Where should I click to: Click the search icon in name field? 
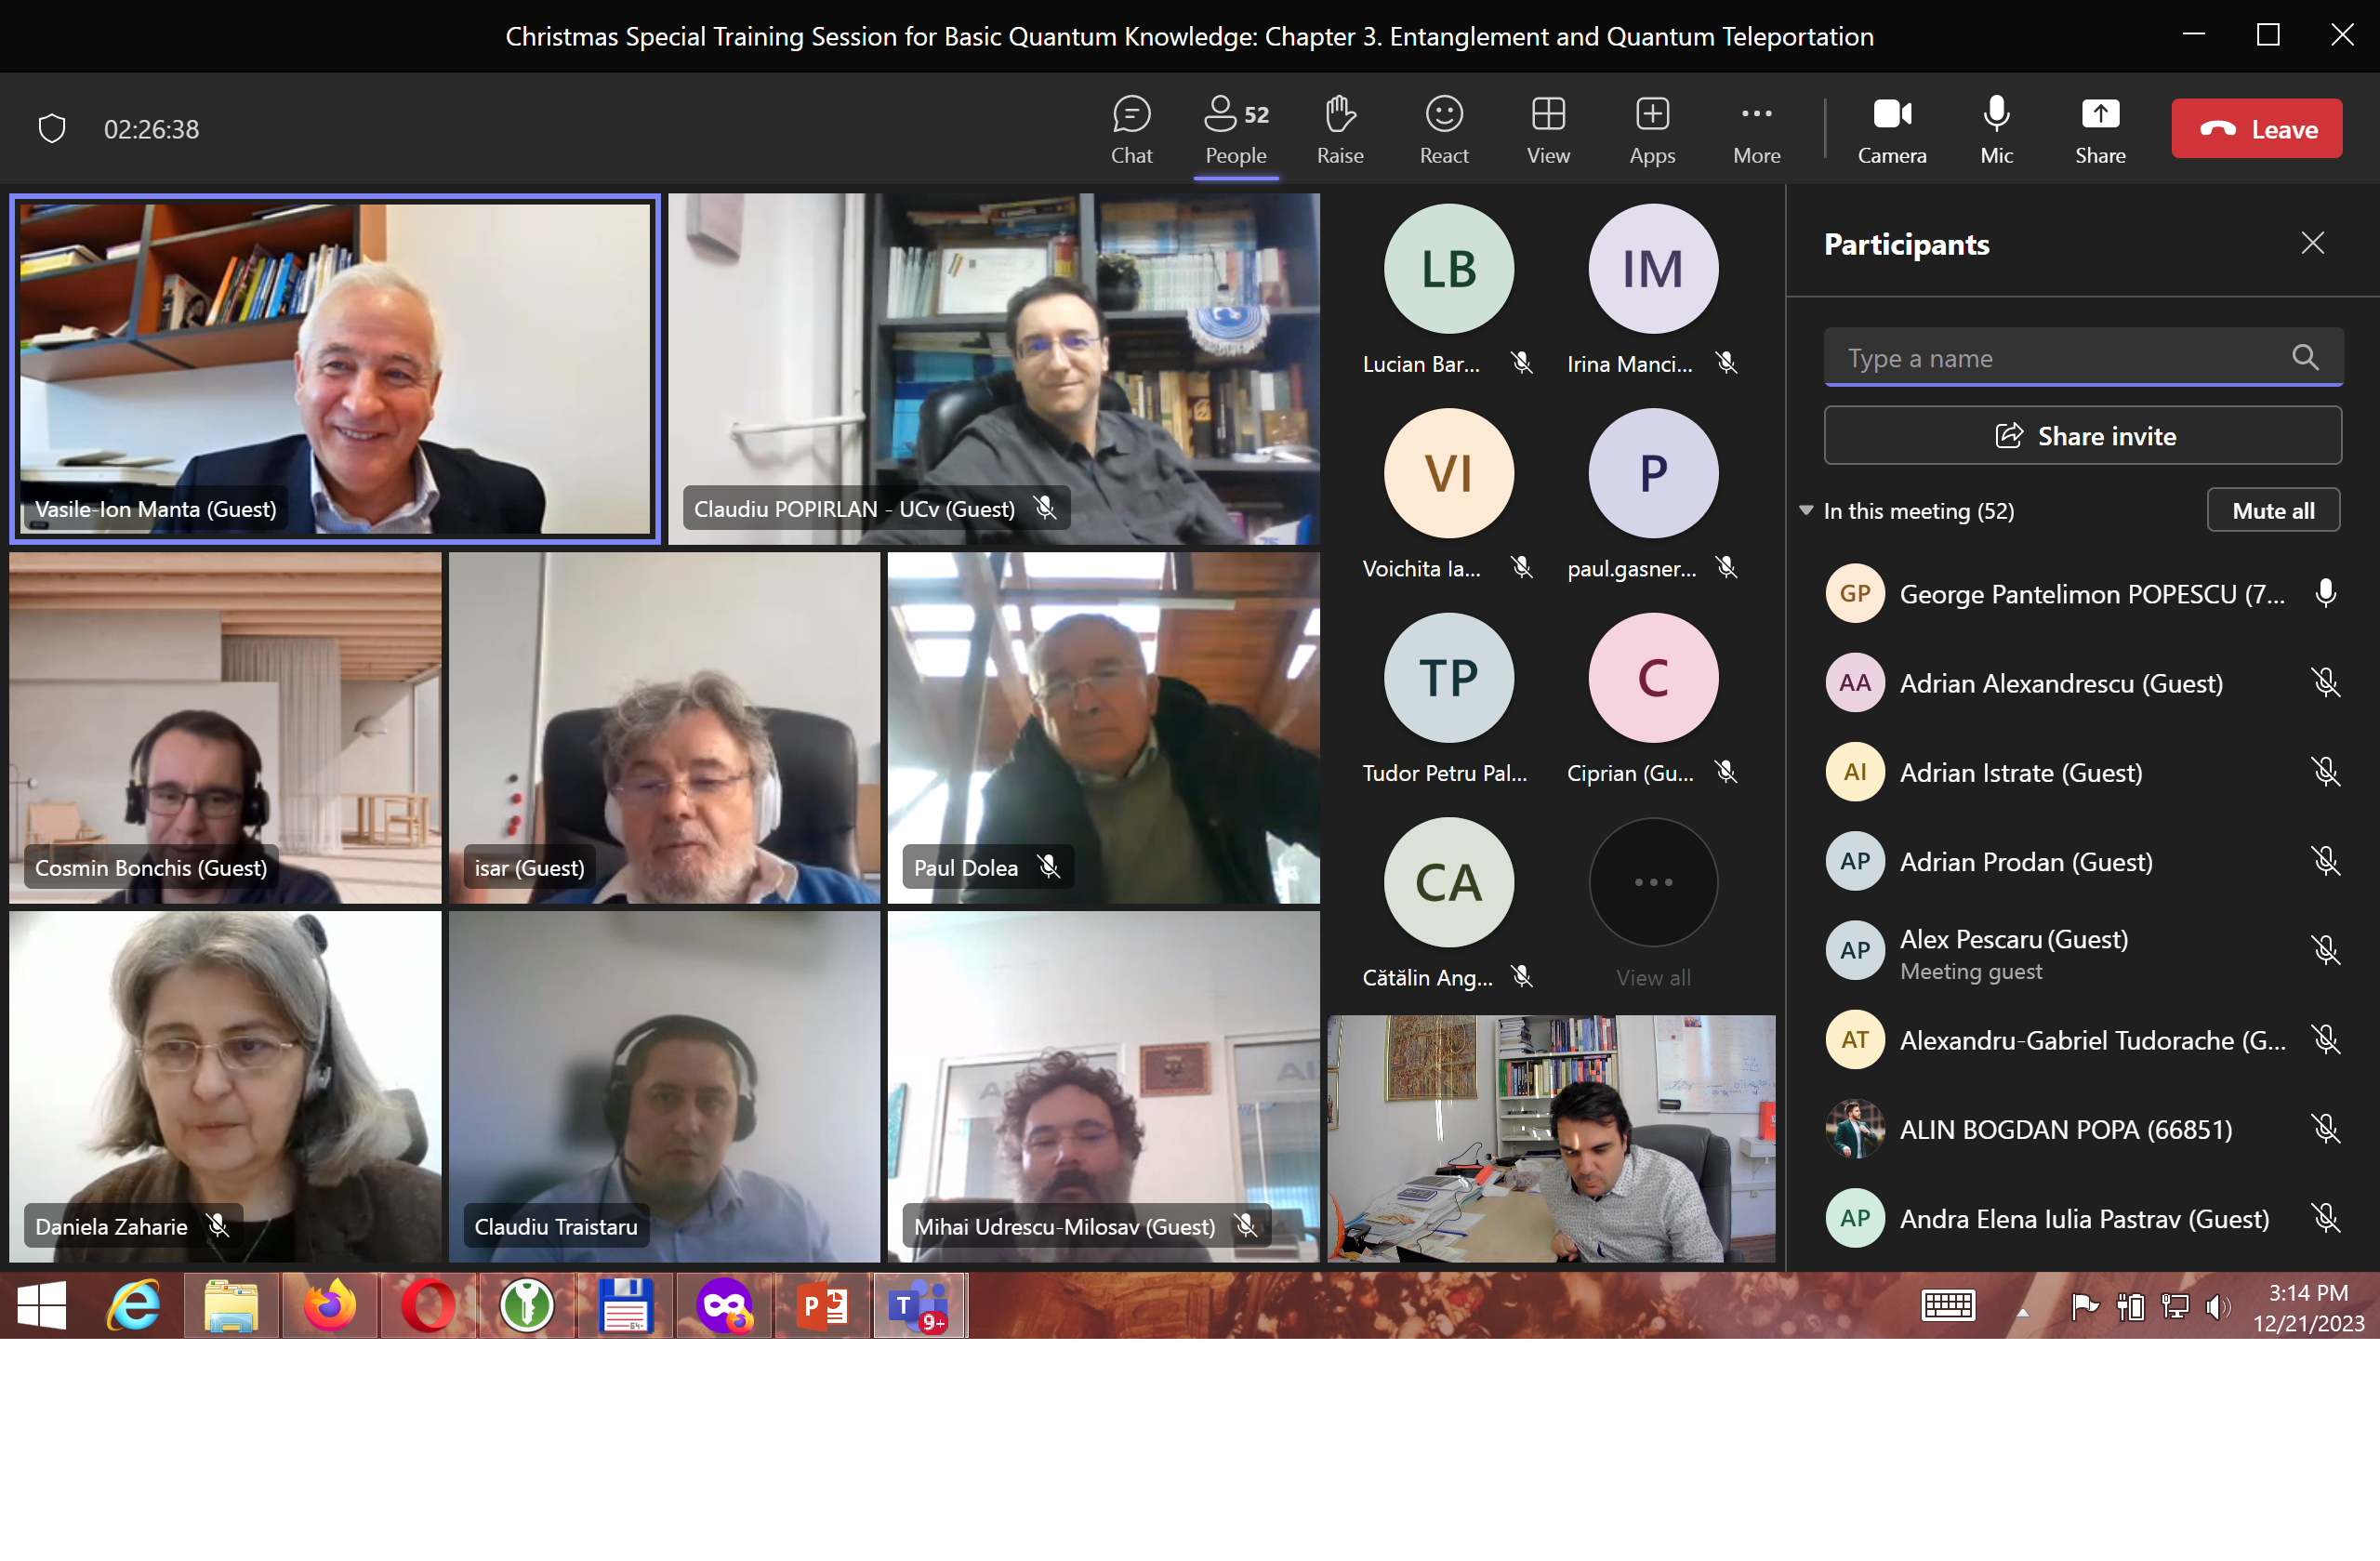2305,357
